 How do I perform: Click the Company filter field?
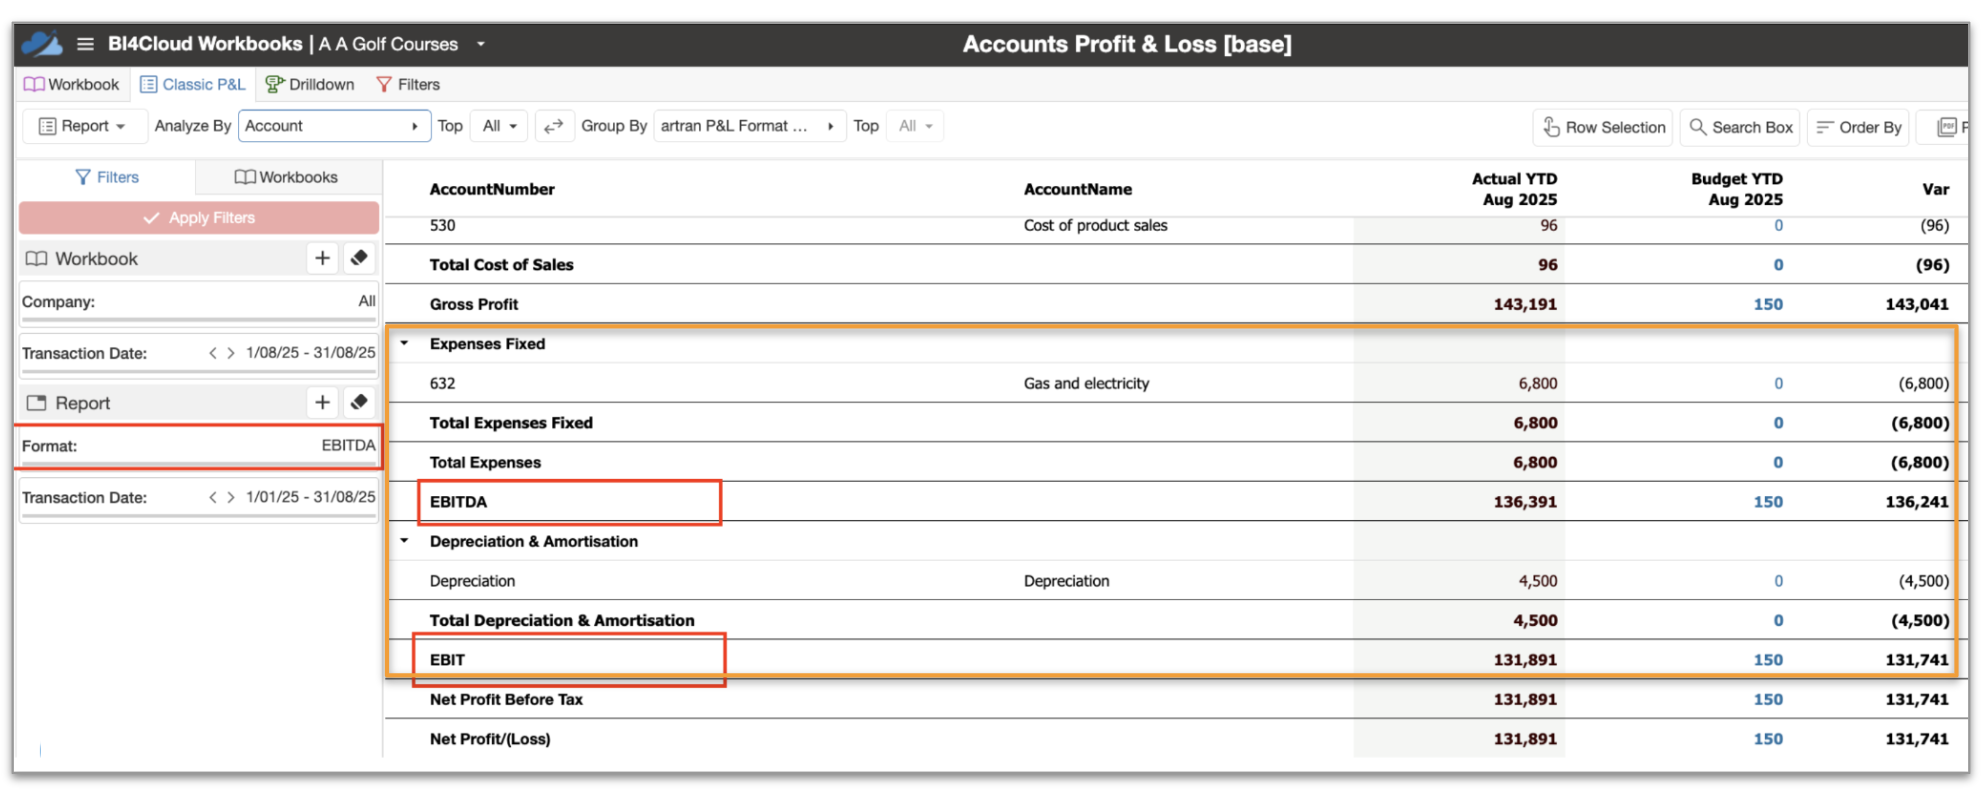pos(199,302)
